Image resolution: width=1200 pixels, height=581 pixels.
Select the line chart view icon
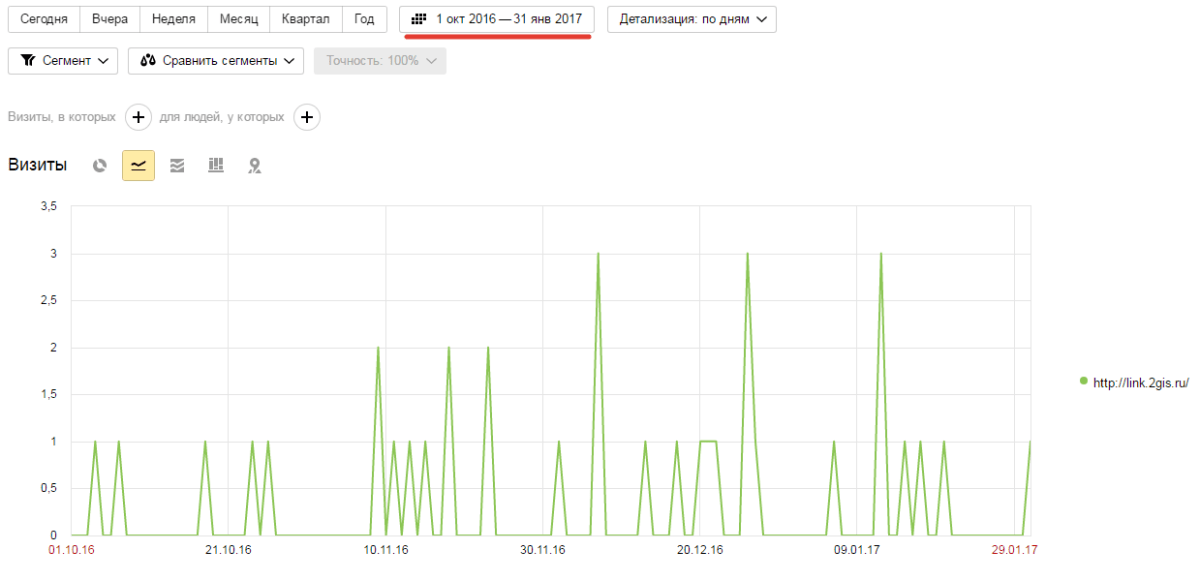(x=138, y=166)
